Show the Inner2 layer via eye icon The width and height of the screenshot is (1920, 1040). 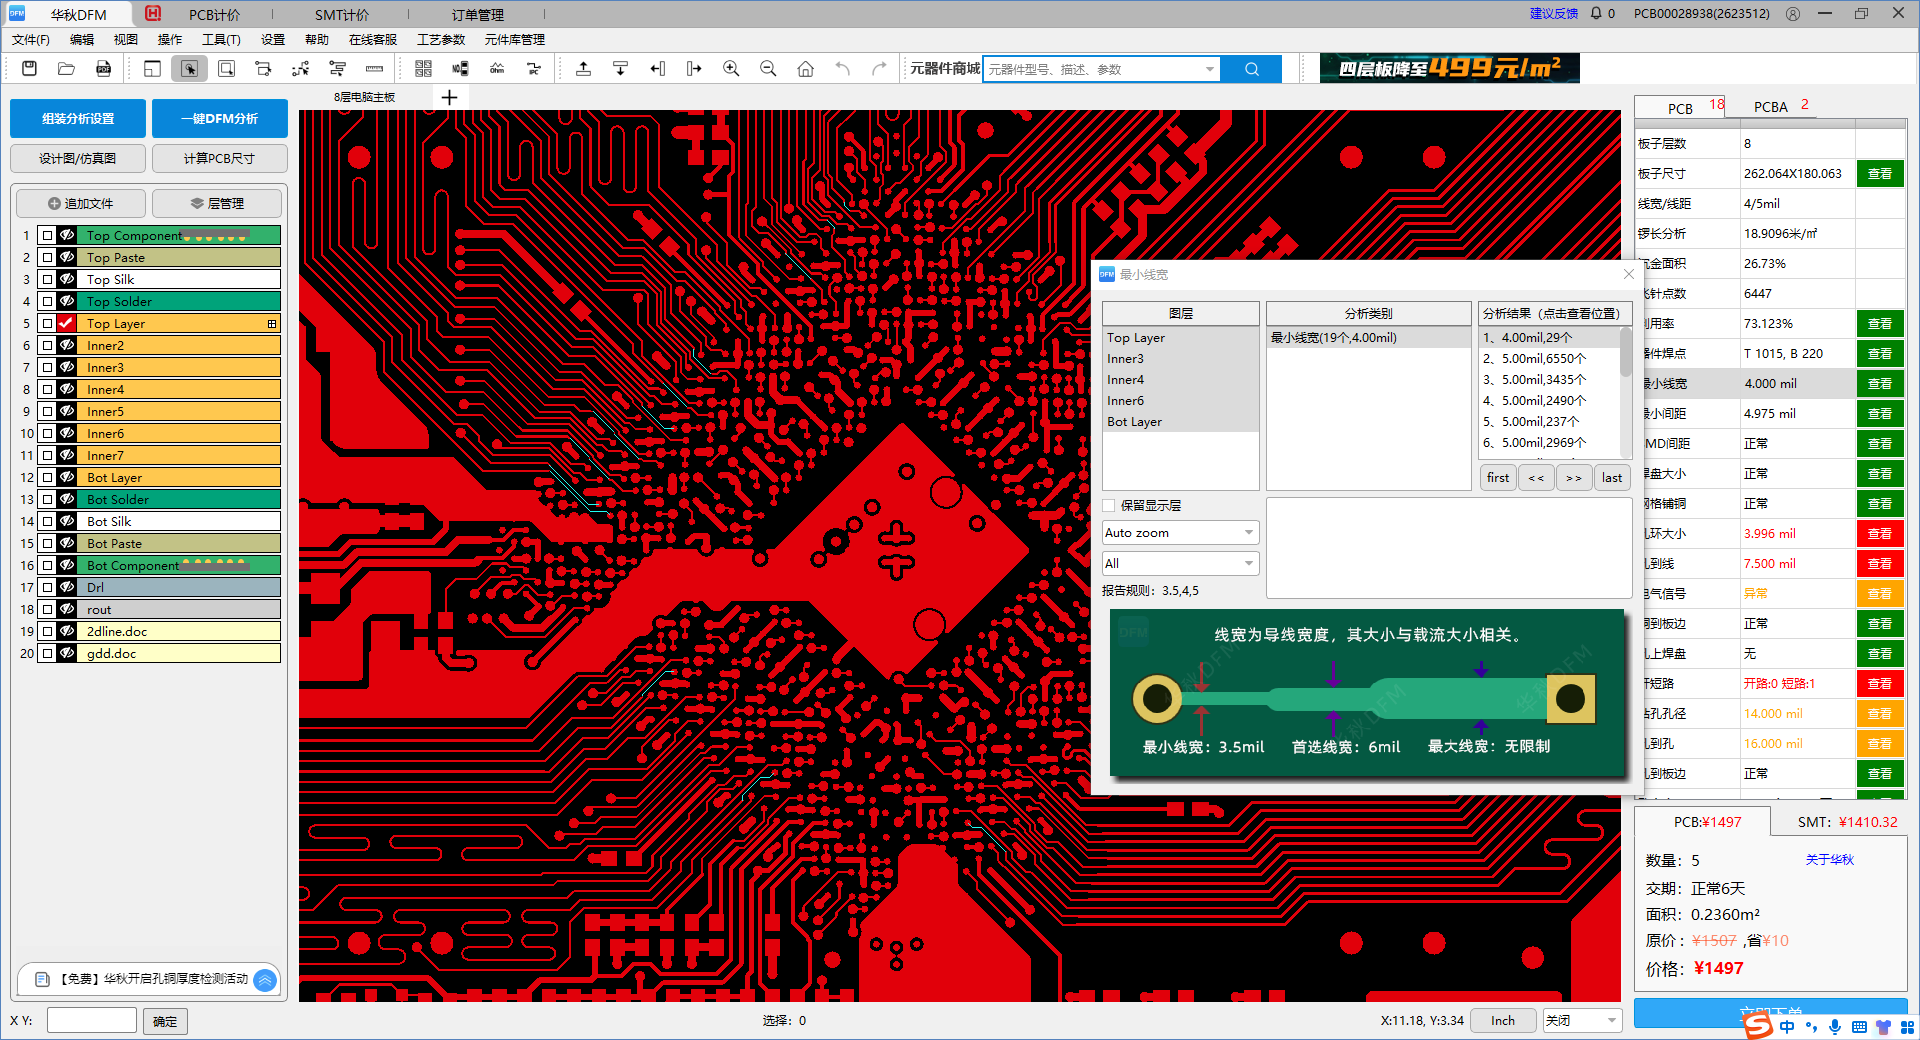click(x=67, y=346)
